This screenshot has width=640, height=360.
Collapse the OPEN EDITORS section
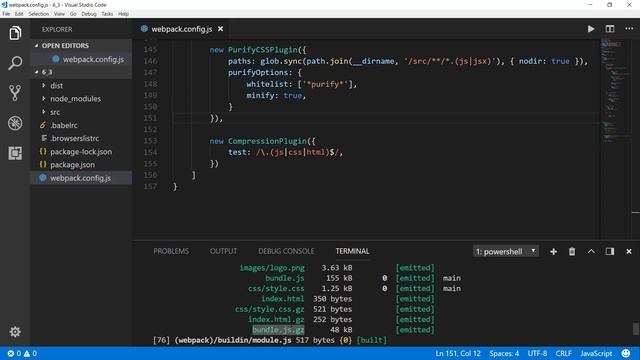tap(81, 46)
